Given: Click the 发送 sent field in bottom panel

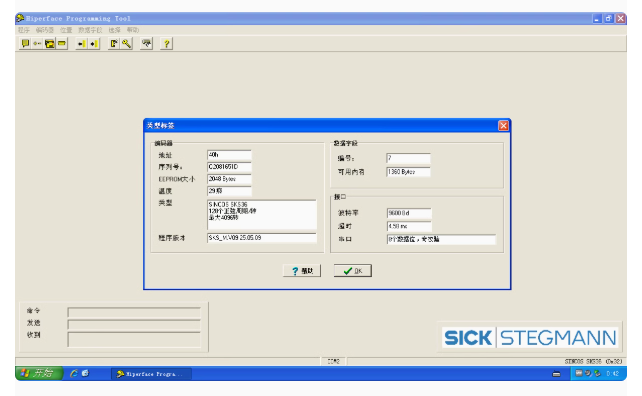Looking at the screenshot, I should tap(134, 325).
